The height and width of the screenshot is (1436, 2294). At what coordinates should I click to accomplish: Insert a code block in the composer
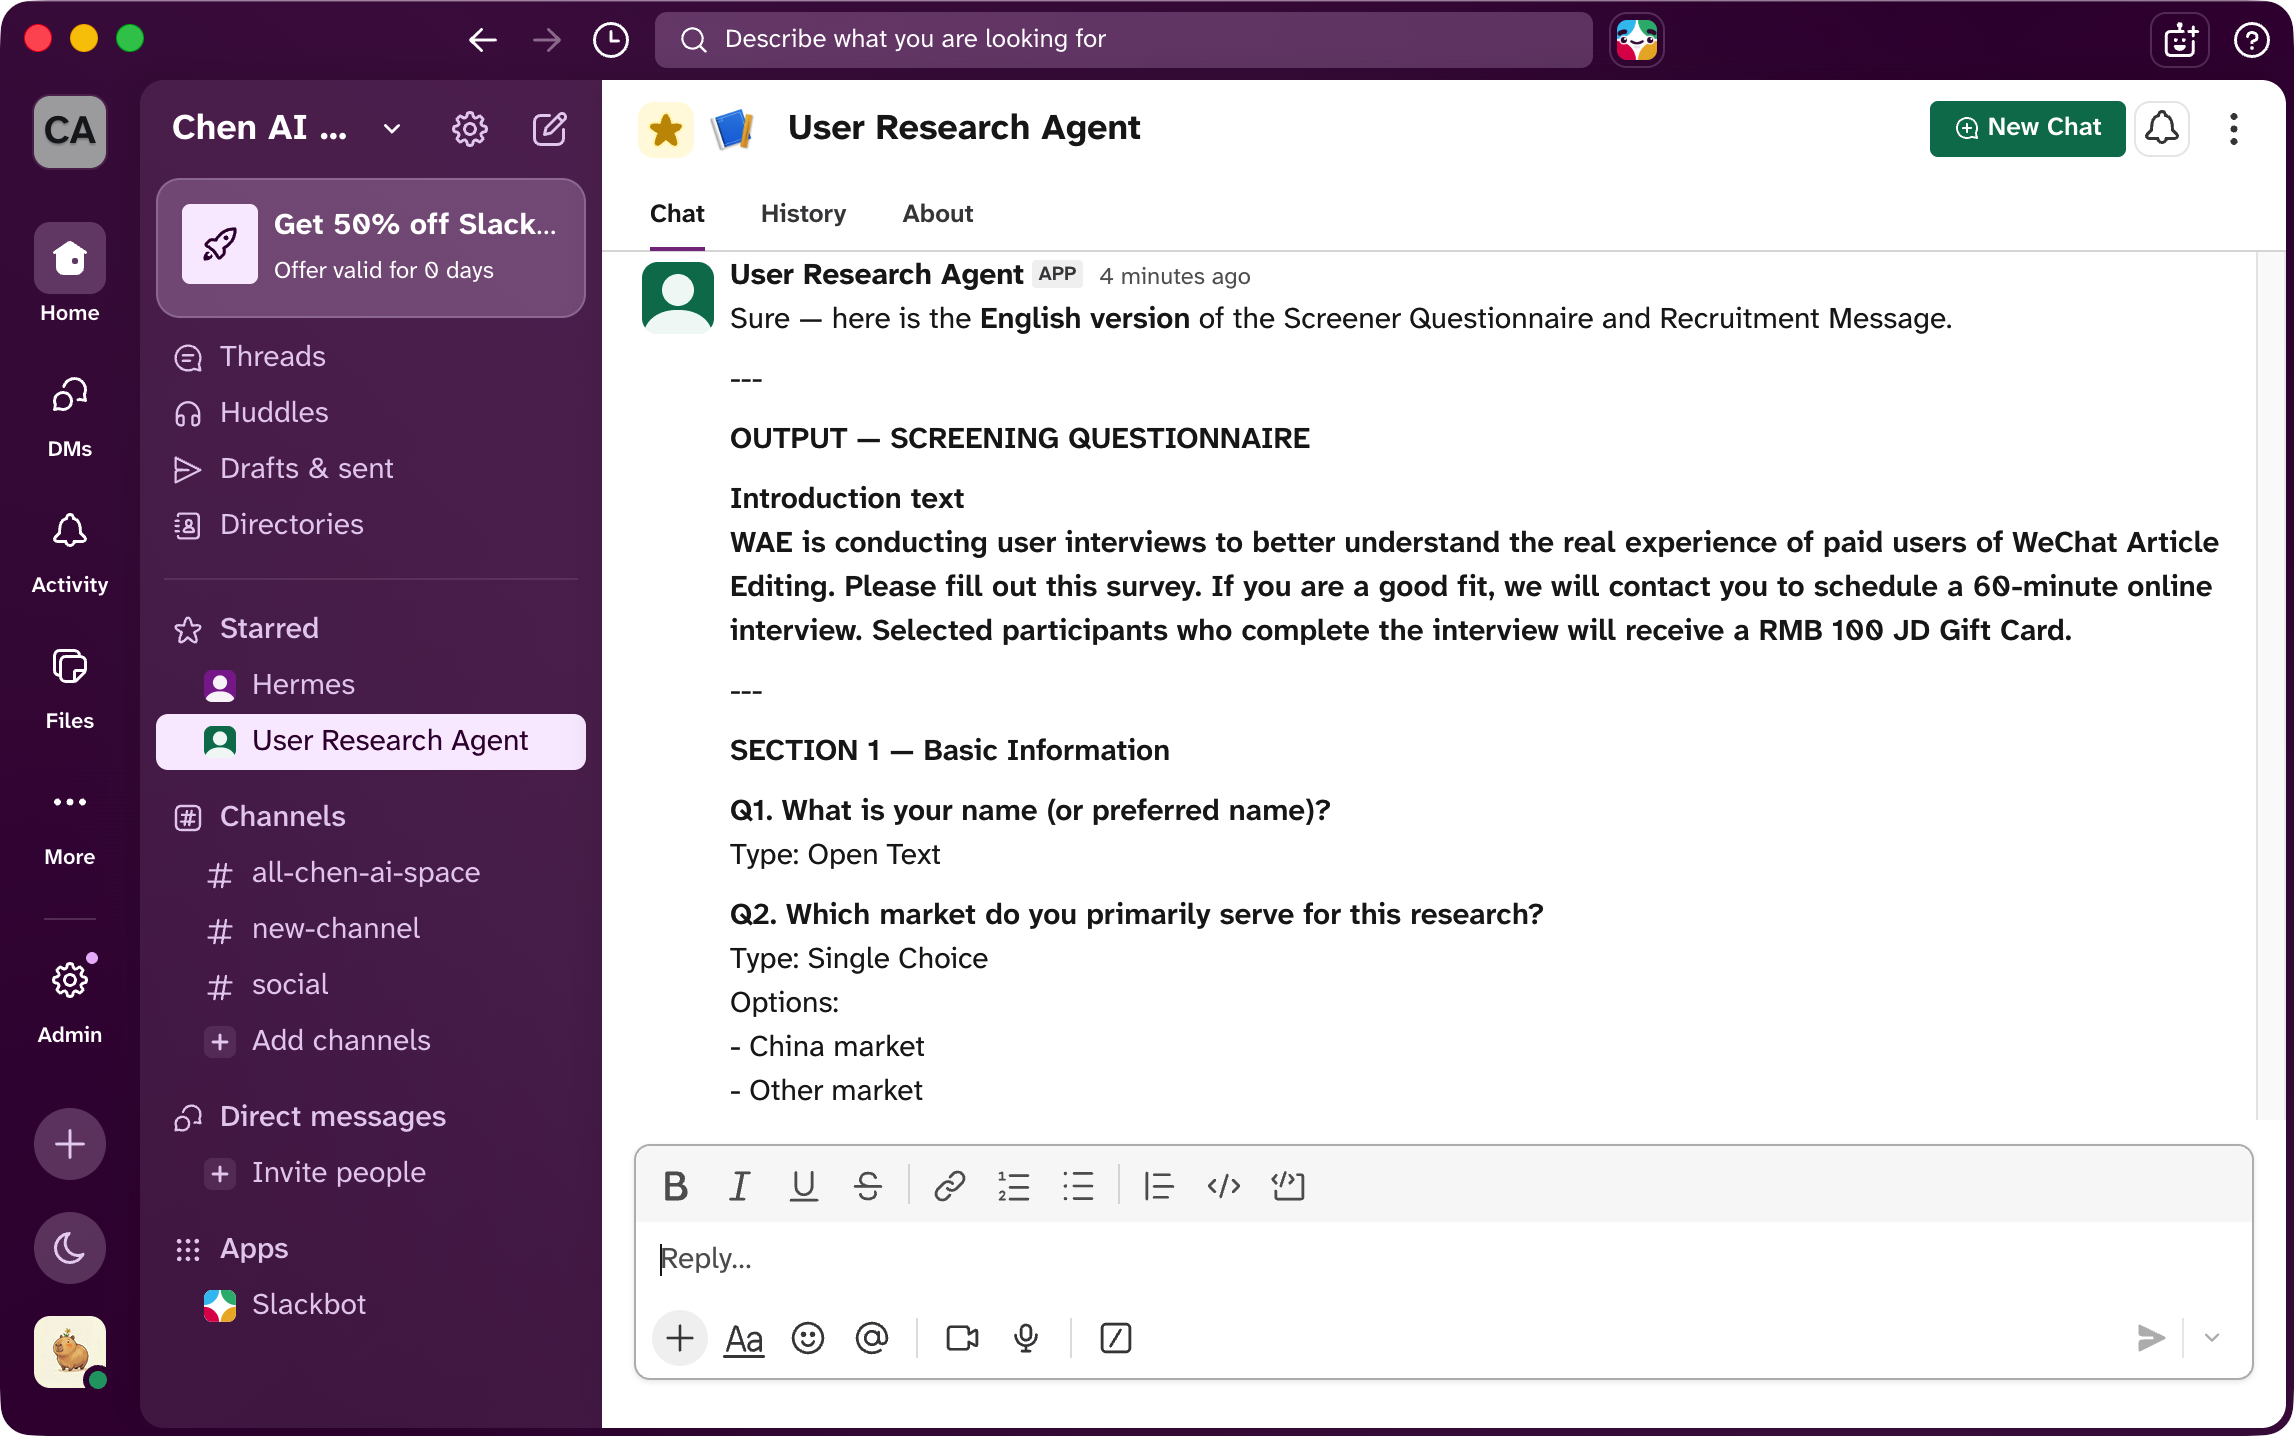tap(1288, 1186)
